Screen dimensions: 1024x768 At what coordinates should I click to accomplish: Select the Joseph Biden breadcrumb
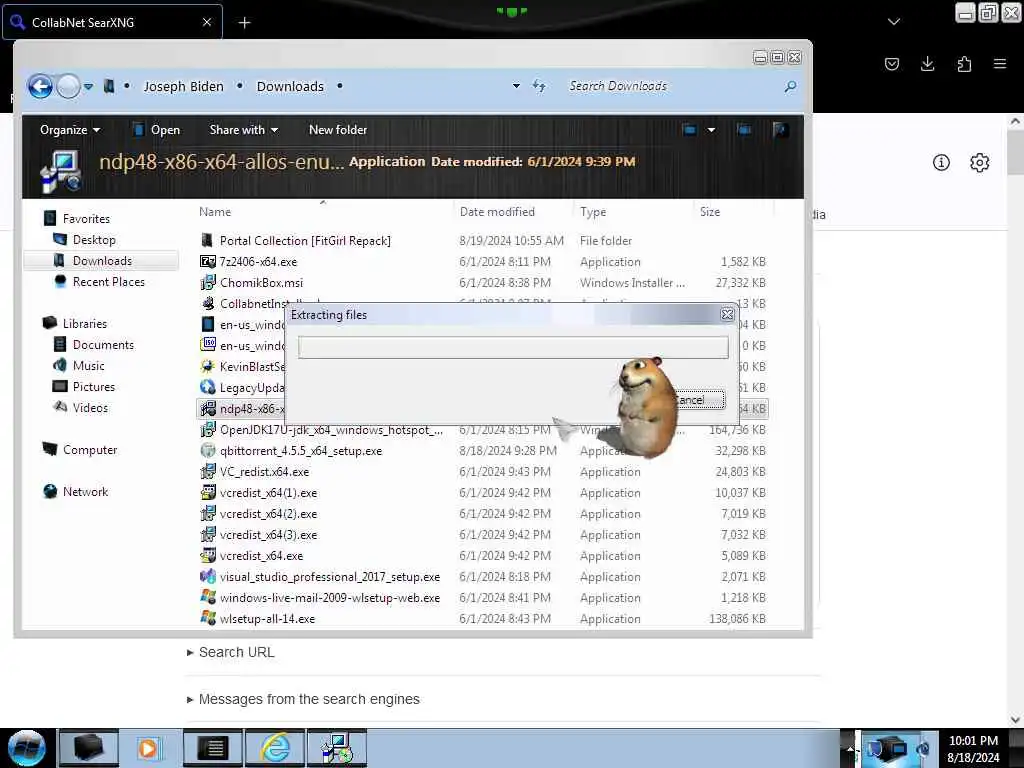[184, 86]
